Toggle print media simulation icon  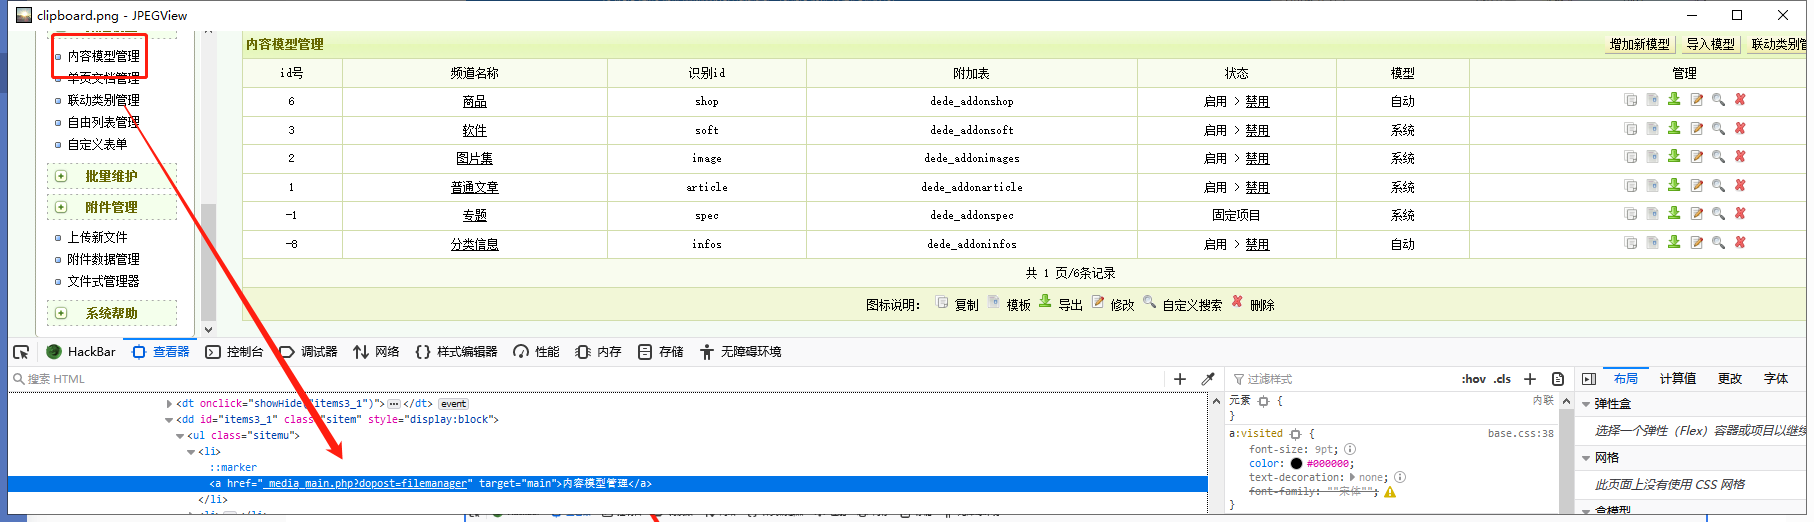tap(1558, 379)
